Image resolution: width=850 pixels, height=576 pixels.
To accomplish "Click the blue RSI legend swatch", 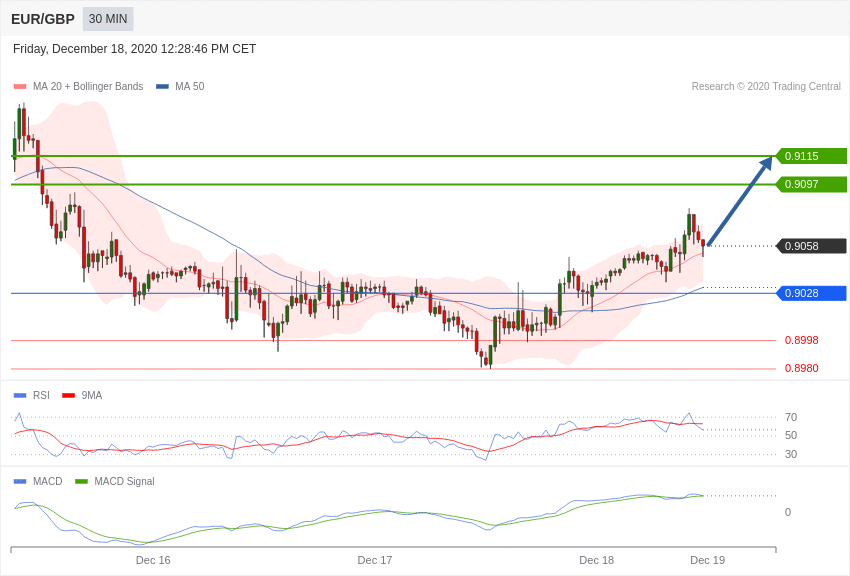I will (x=20, y=396).
